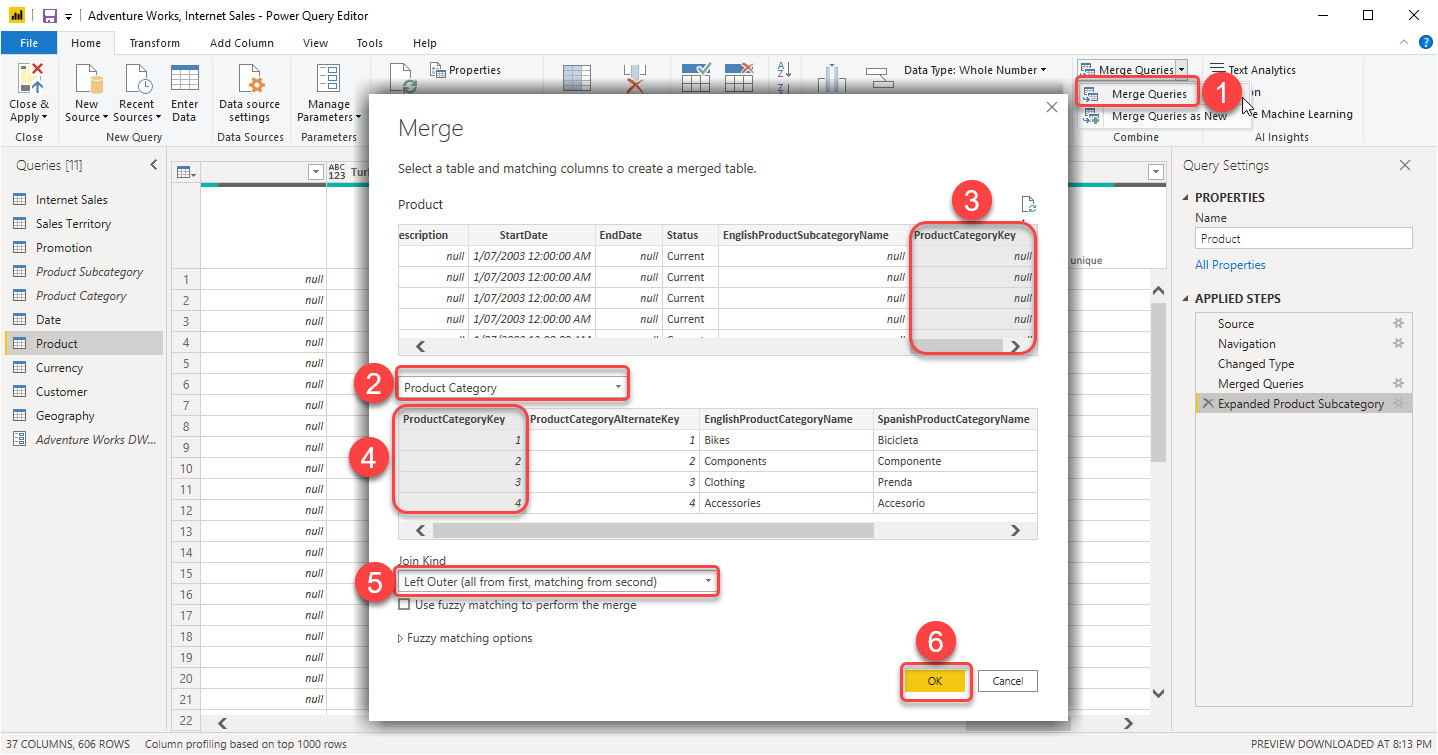Click the Save icon in title bar
Viewport: 1438px width, 755px height.
(x=50, y=16)
